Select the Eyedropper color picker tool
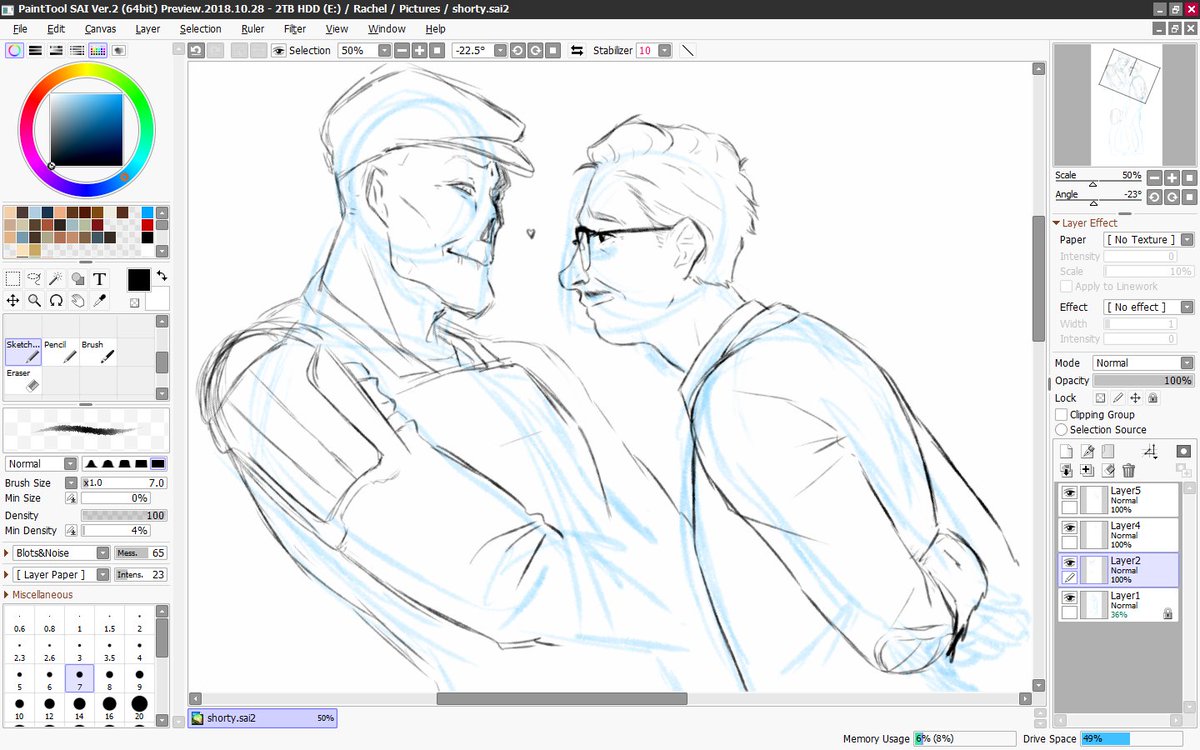This screenshot has width=1200, height=750. [100, 300]
